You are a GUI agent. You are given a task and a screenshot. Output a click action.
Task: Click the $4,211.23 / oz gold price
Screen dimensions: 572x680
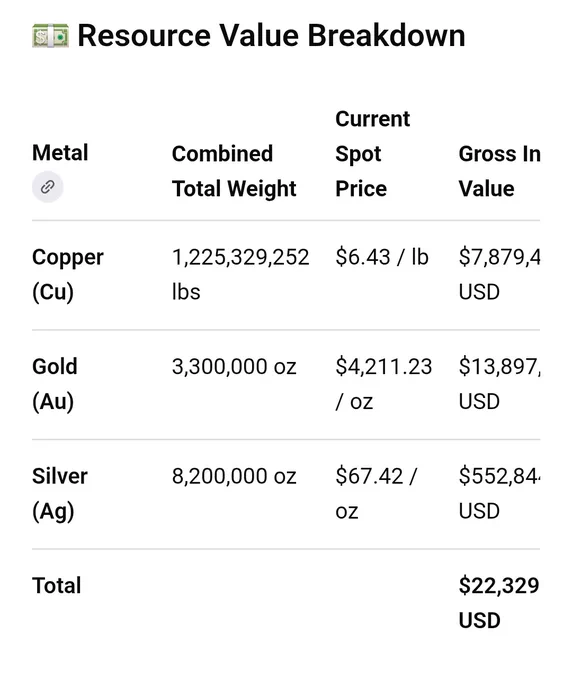pyautogui.click(x=384, y=384)
